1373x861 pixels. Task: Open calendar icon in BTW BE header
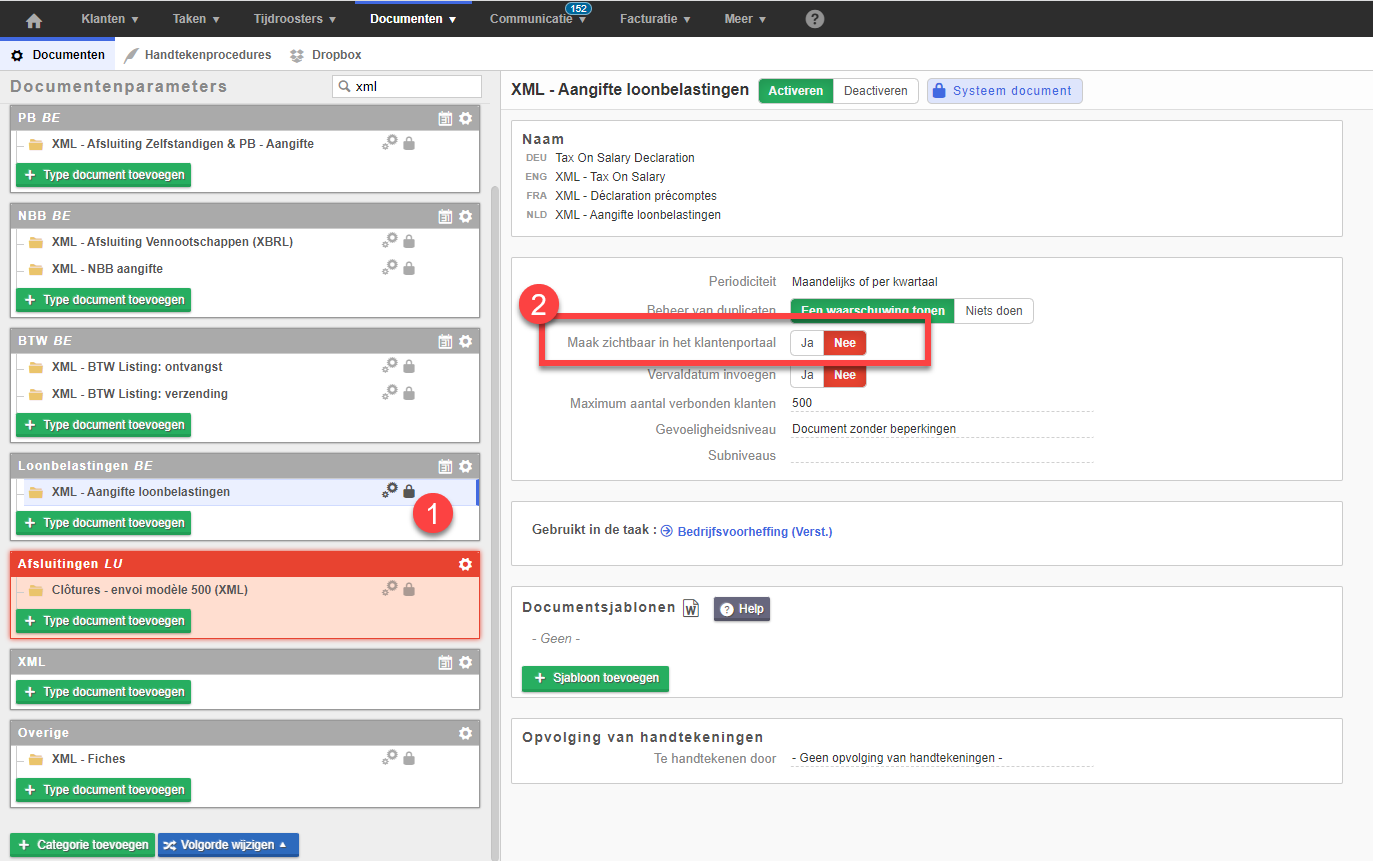(445, 341)
